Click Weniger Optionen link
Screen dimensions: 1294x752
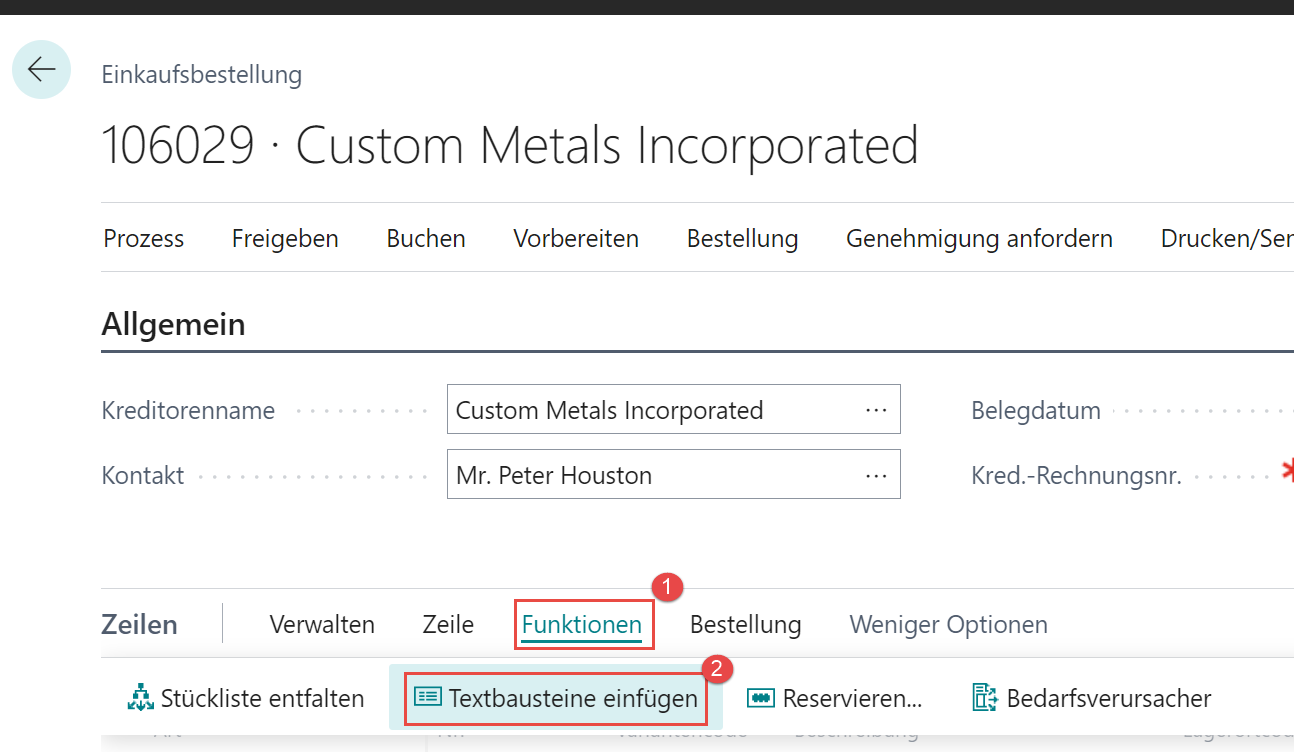(949, 625)
